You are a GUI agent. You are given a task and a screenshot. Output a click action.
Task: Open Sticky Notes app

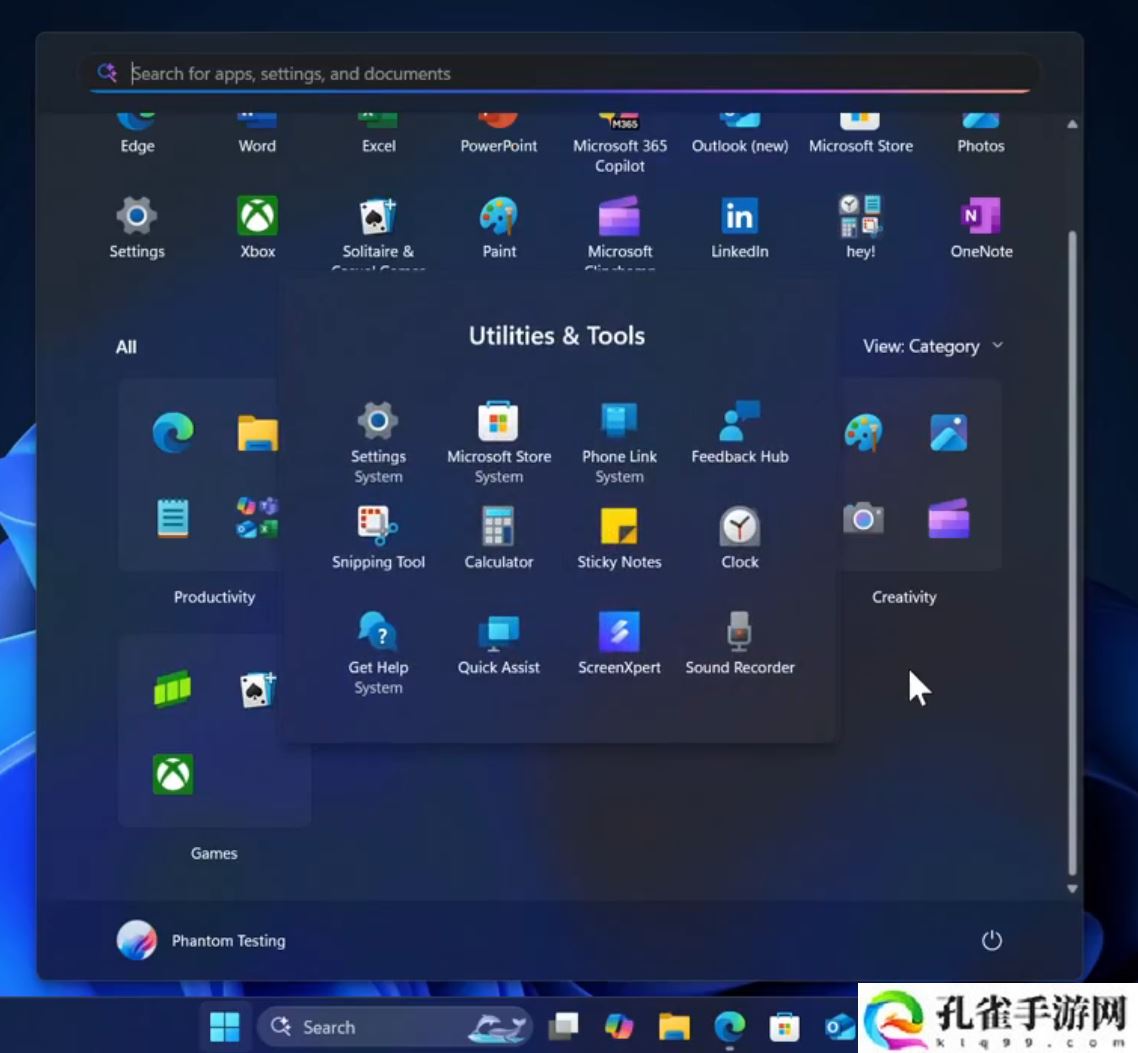[x=619, y=538]
